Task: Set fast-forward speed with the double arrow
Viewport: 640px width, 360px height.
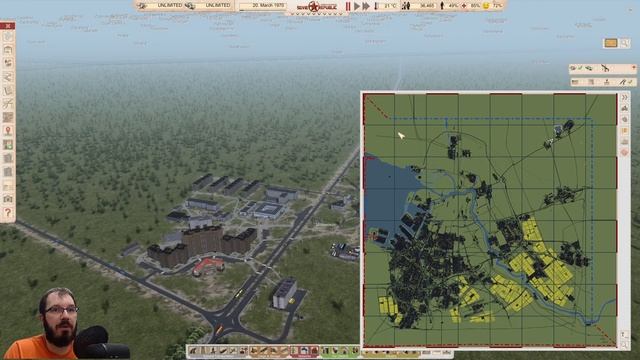Action: pyautogui.click(x=366, y=6)
